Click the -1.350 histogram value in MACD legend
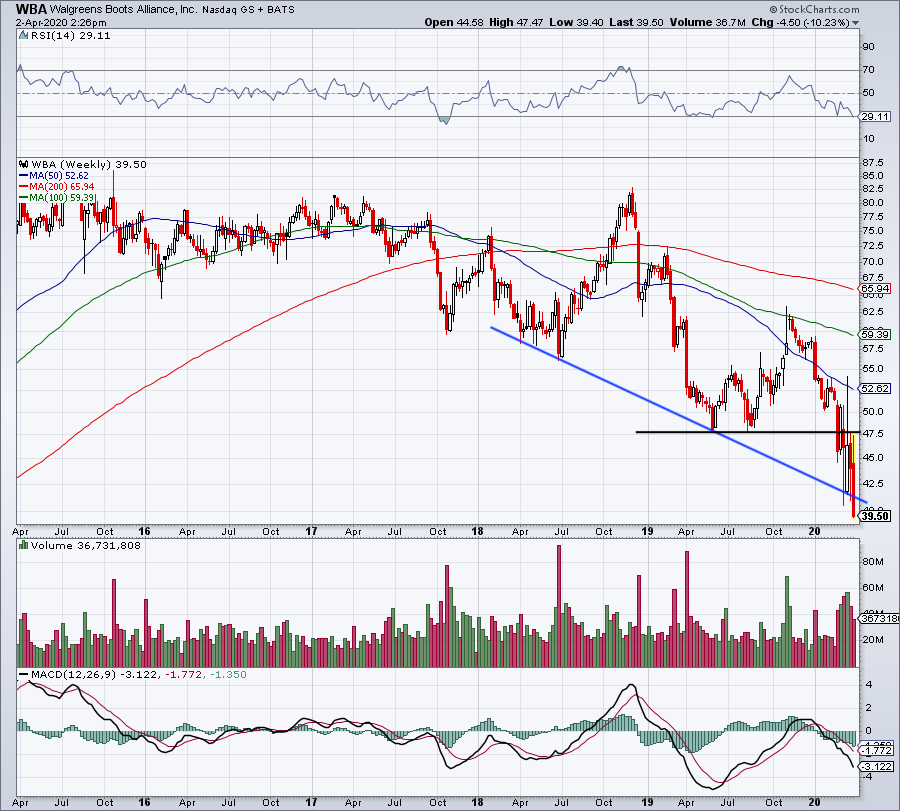 pos(228,674)
